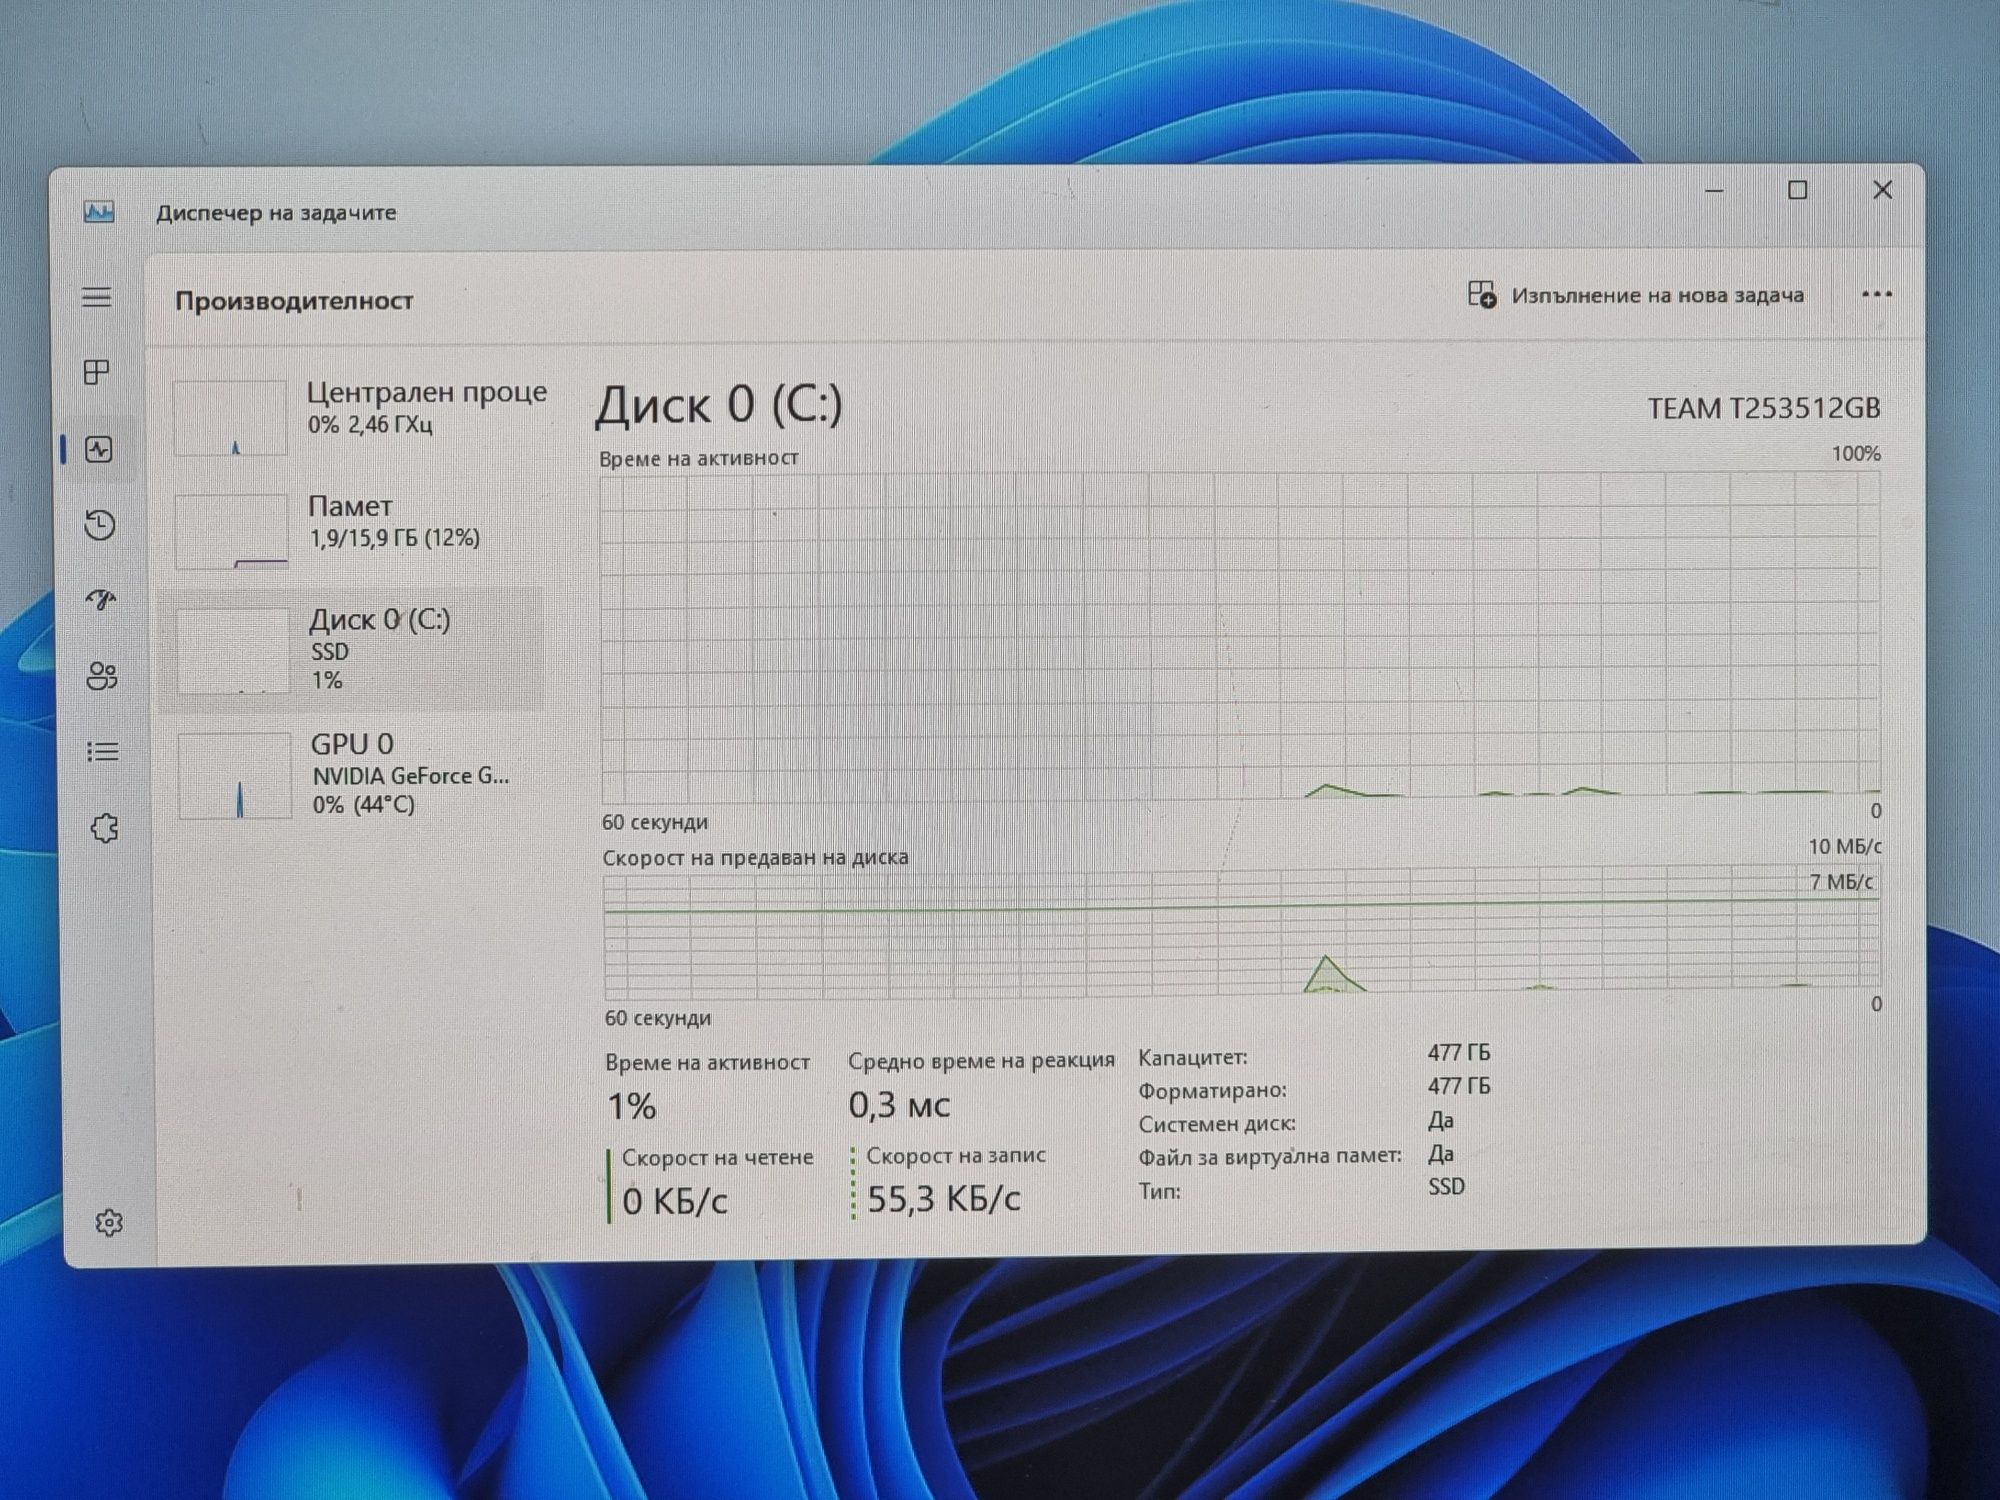
Task: Click the 'Време на активност' activity graph
Action: [1240, 636]
